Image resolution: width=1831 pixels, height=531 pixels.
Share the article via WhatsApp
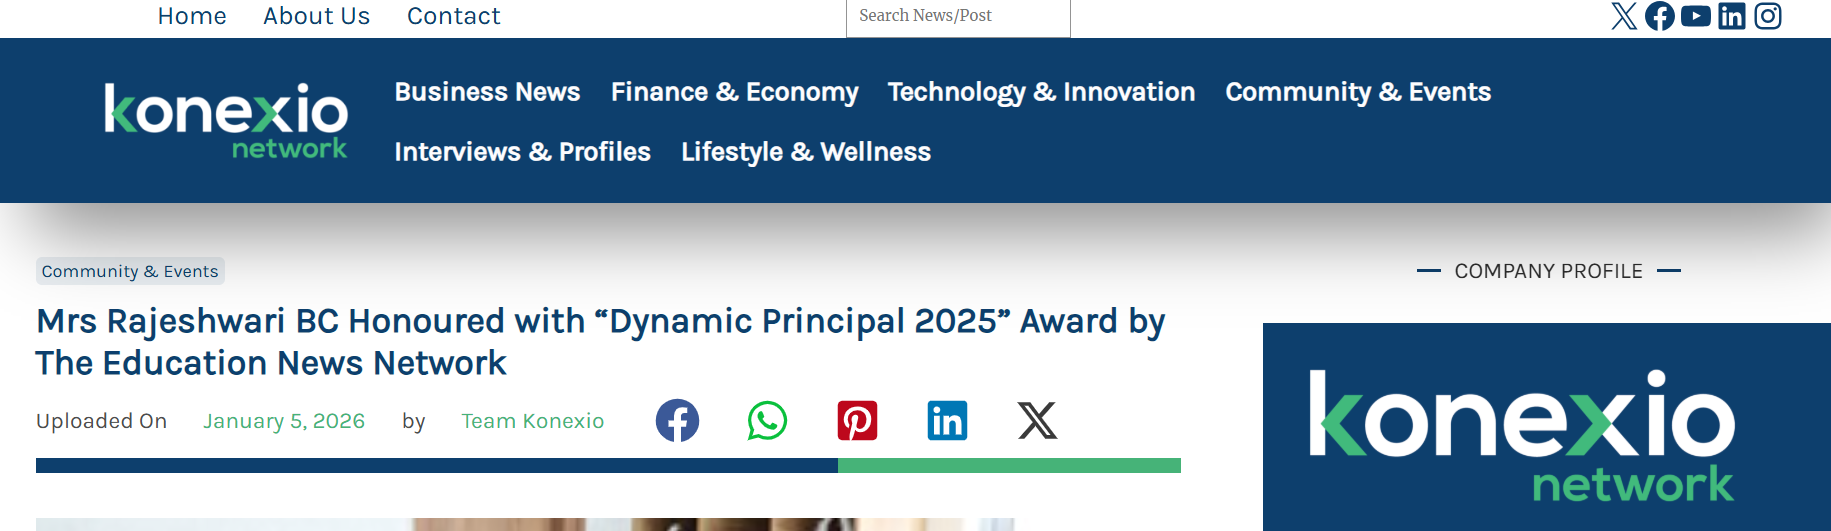click(767, 421)
